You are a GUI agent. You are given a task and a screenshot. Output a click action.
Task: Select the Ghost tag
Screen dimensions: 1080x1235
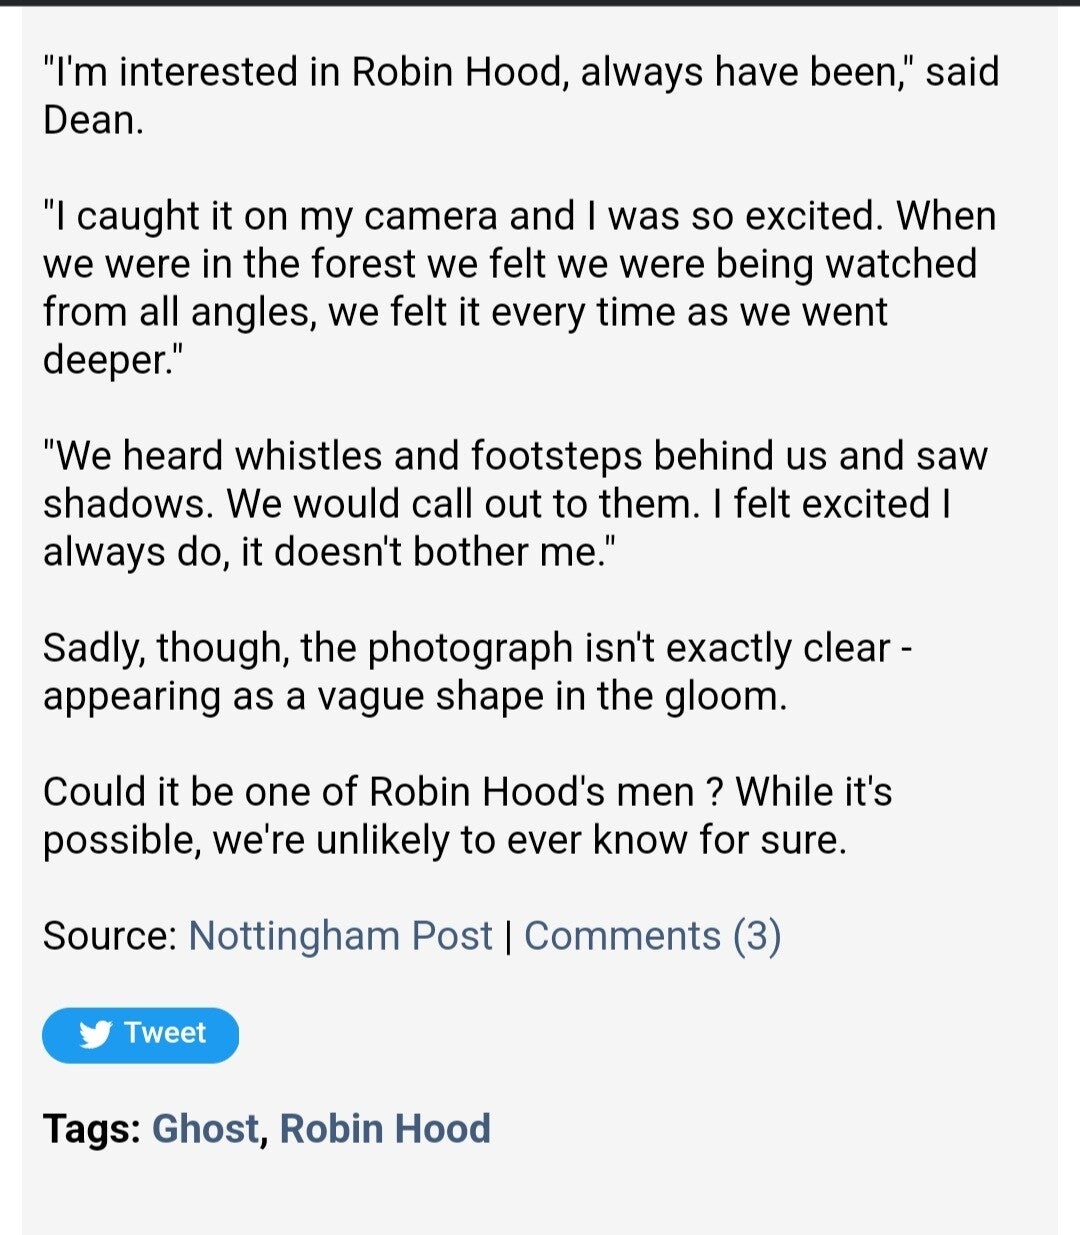pyautogui.click(x=205, y=1129)
